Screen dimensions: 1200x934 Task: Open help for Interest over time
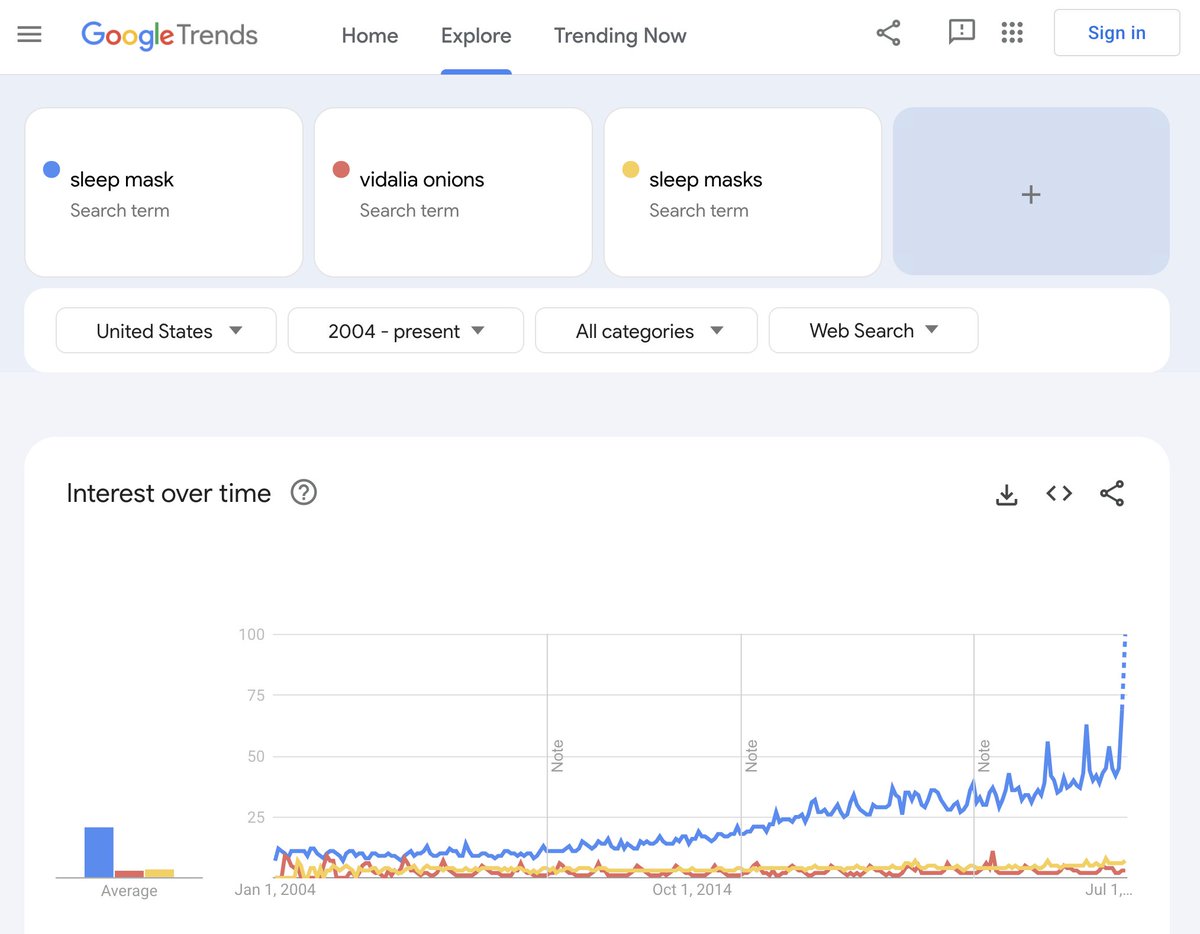(303, 493)
